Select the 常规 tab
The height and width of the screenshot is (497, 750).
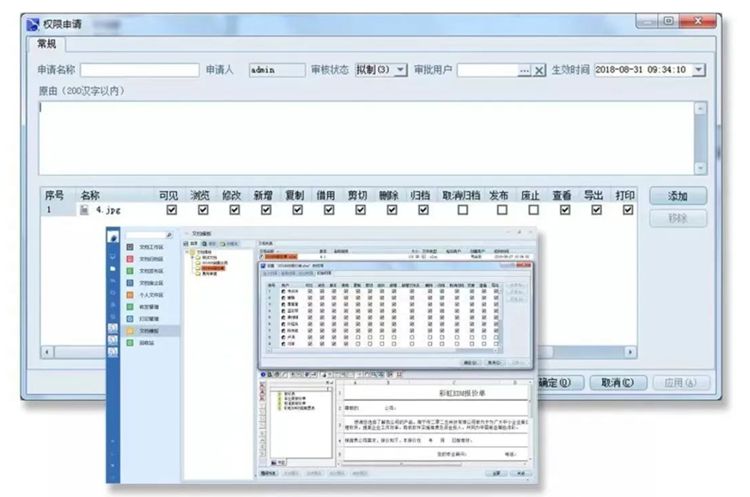[47, 44]
